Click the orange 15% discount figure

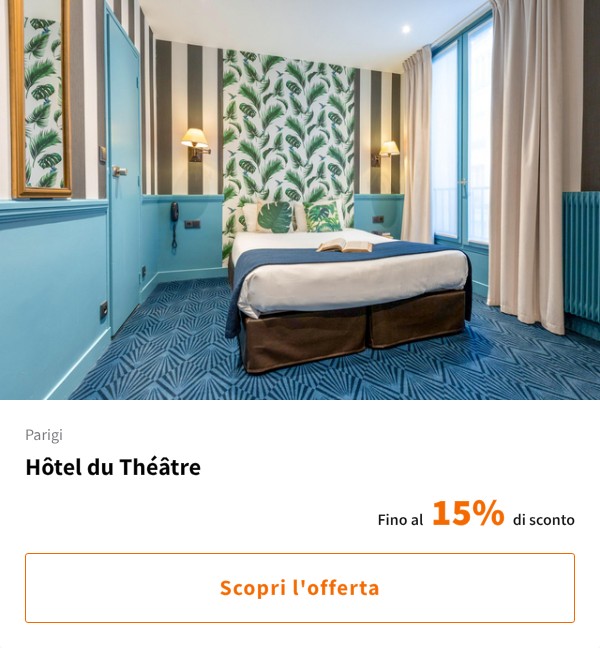tap(468, 513)
